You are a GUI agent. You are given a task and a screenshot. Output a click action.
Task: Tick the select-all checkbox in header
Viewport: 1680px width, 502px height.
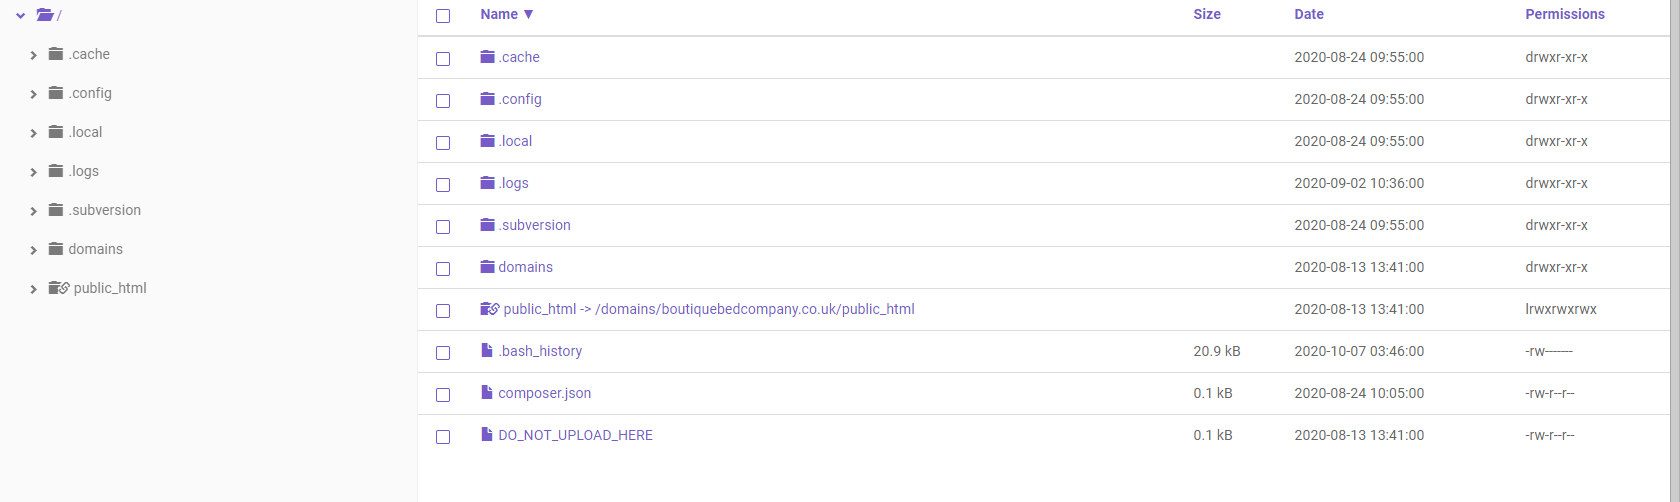point(443,16)
